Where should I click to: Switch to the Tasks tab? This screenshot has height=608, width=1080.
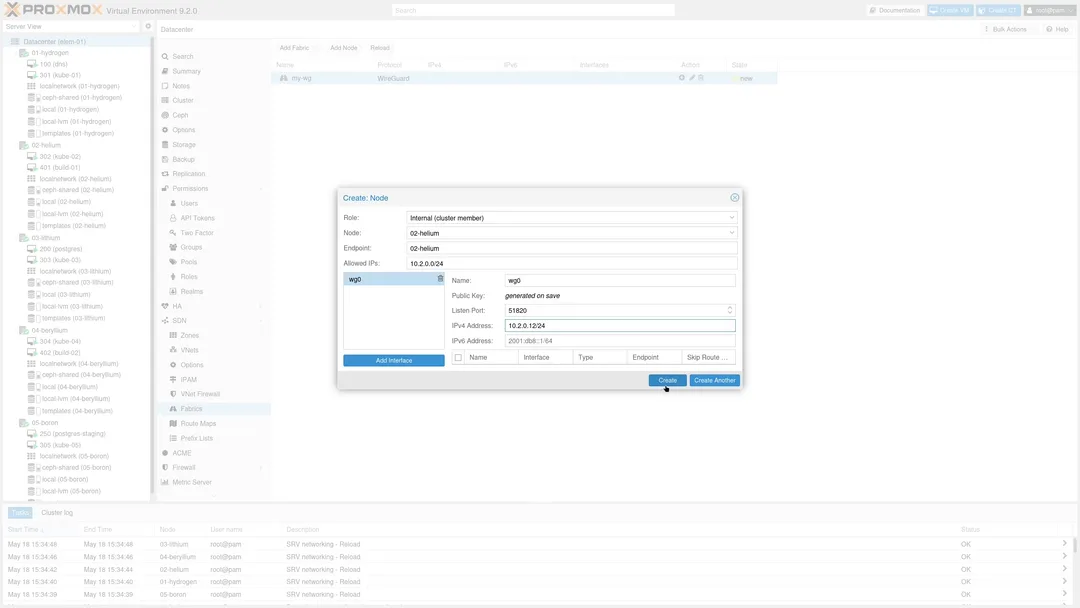tap(20, 512)
